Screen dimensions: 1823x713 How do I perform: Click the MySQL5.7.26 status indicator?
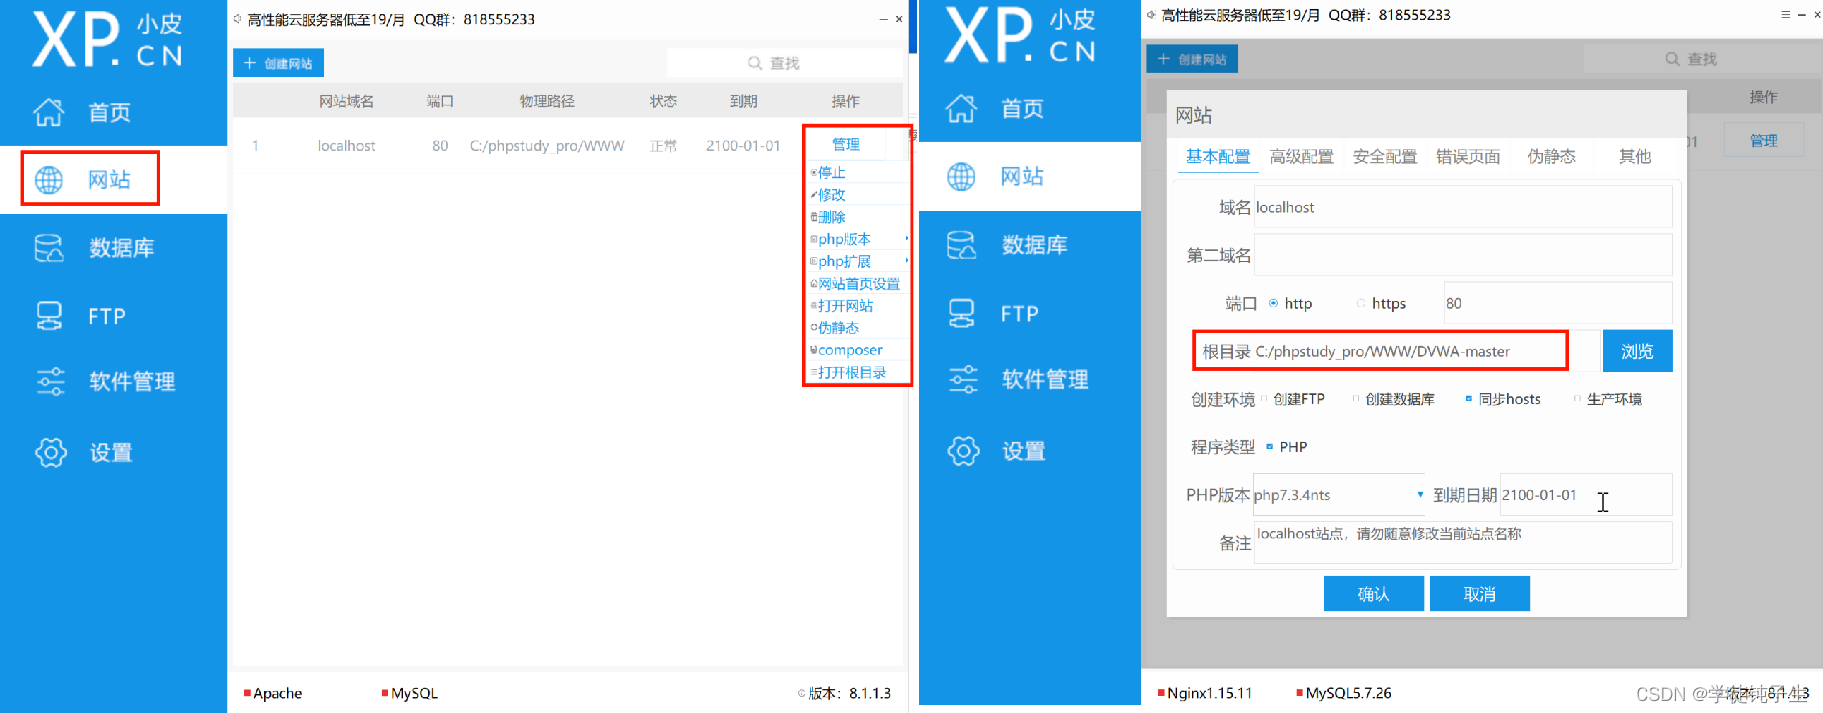click(x=1343, y=693)
